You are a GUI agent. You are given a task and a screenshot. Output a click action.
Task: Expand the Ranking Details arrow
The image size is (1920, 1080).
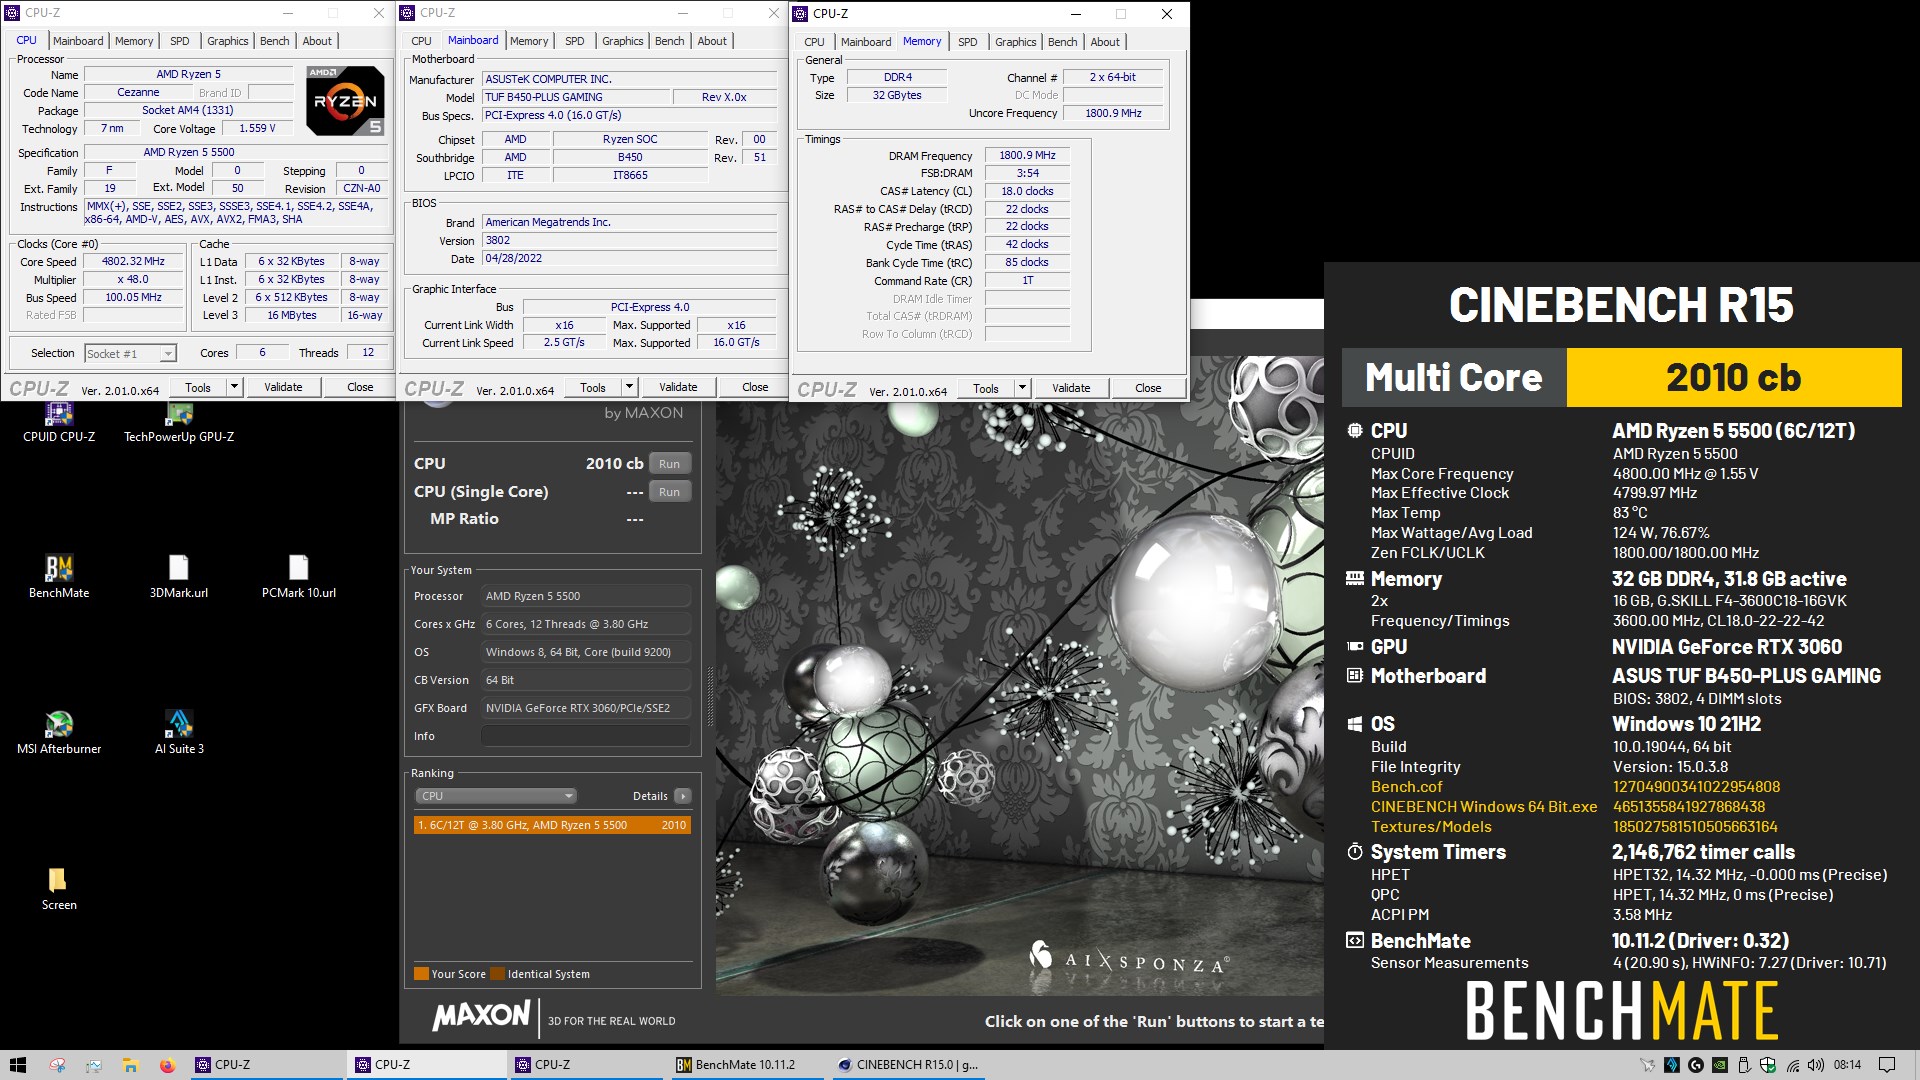pyautogui.click(x=682, y=796)
